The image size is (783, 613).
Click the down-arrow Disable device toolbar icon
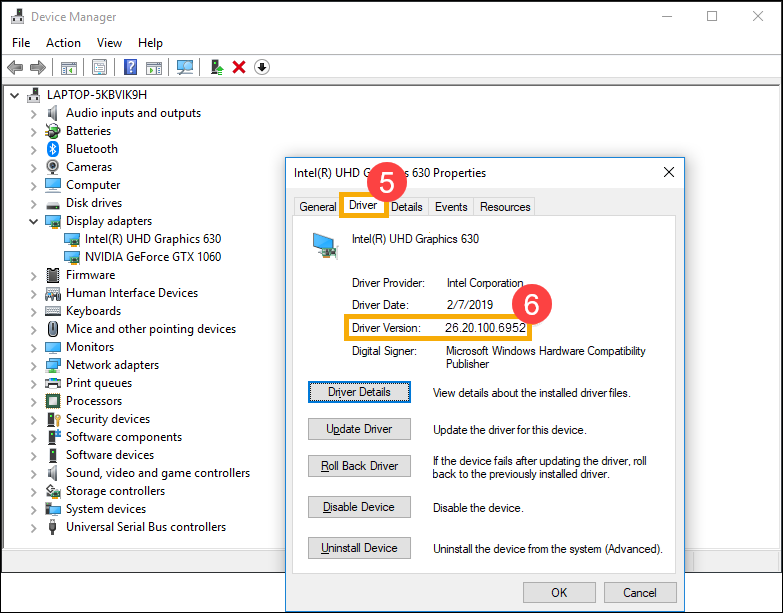click(262, 67)
